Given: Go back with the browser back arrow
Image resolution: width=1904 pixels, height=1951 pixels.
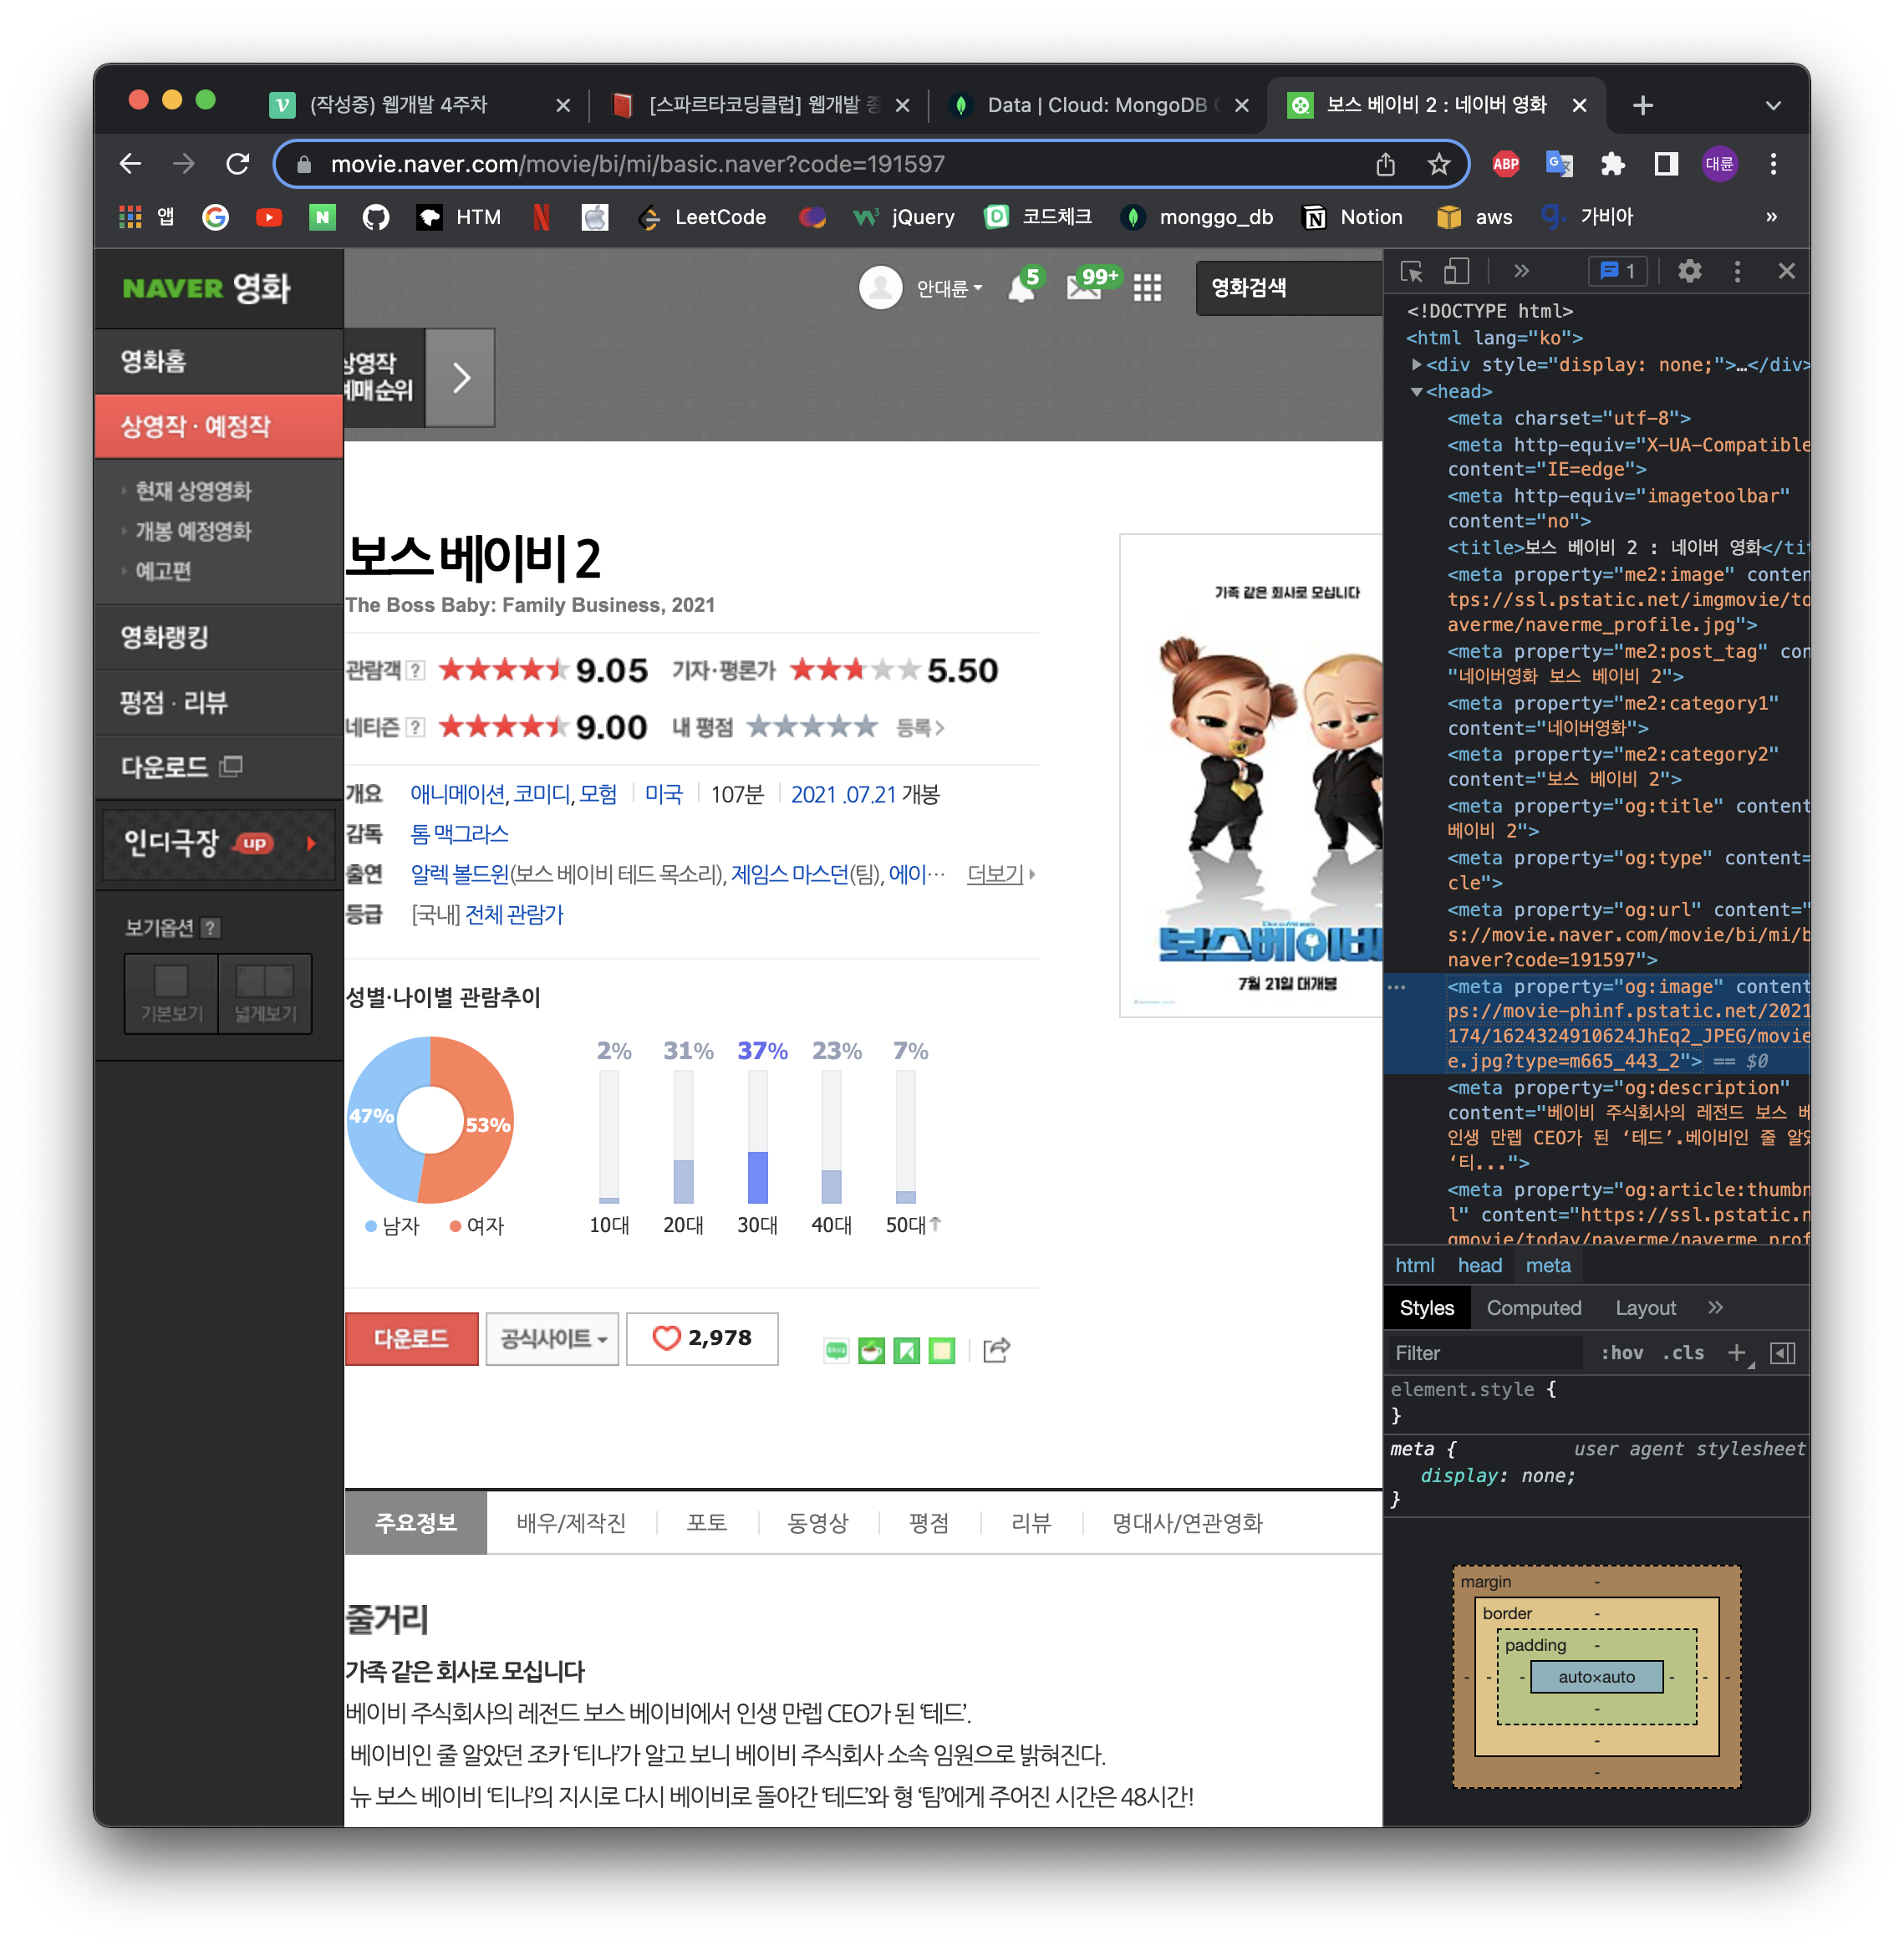Looking at the screenshot, I should [x=130, y=164].
